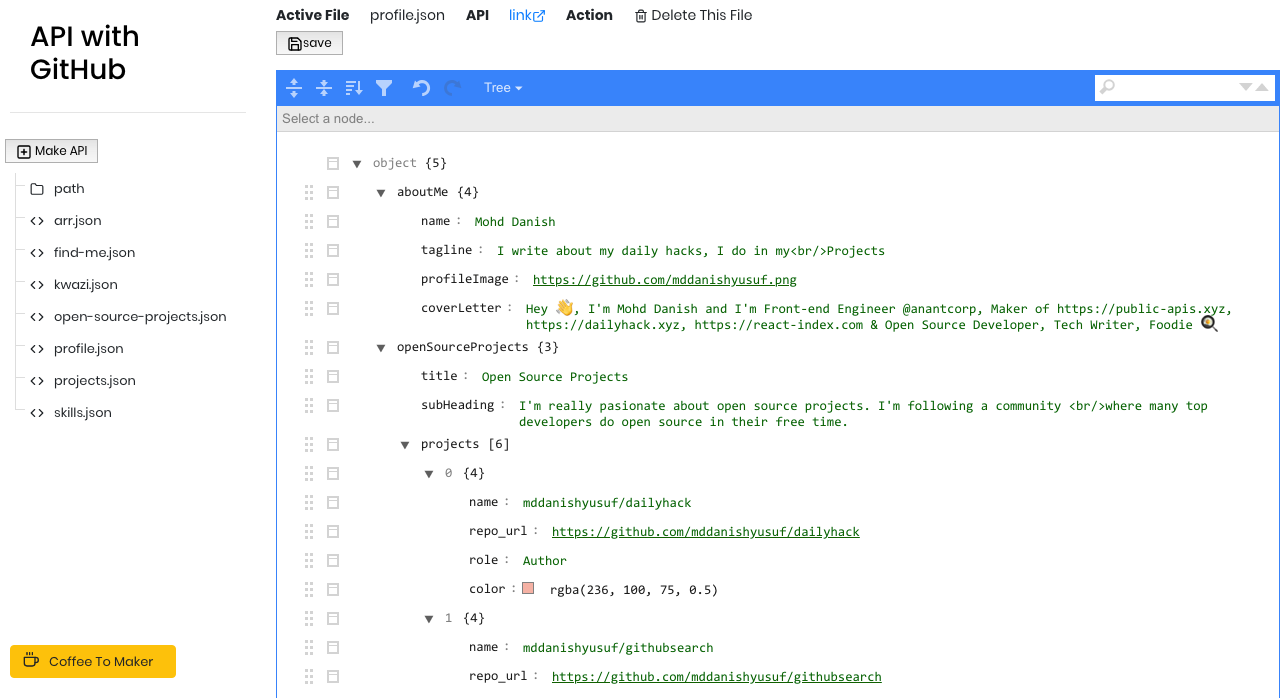Click the save button
This screenshot has width=1280, height=698.
tap(309, 43)
